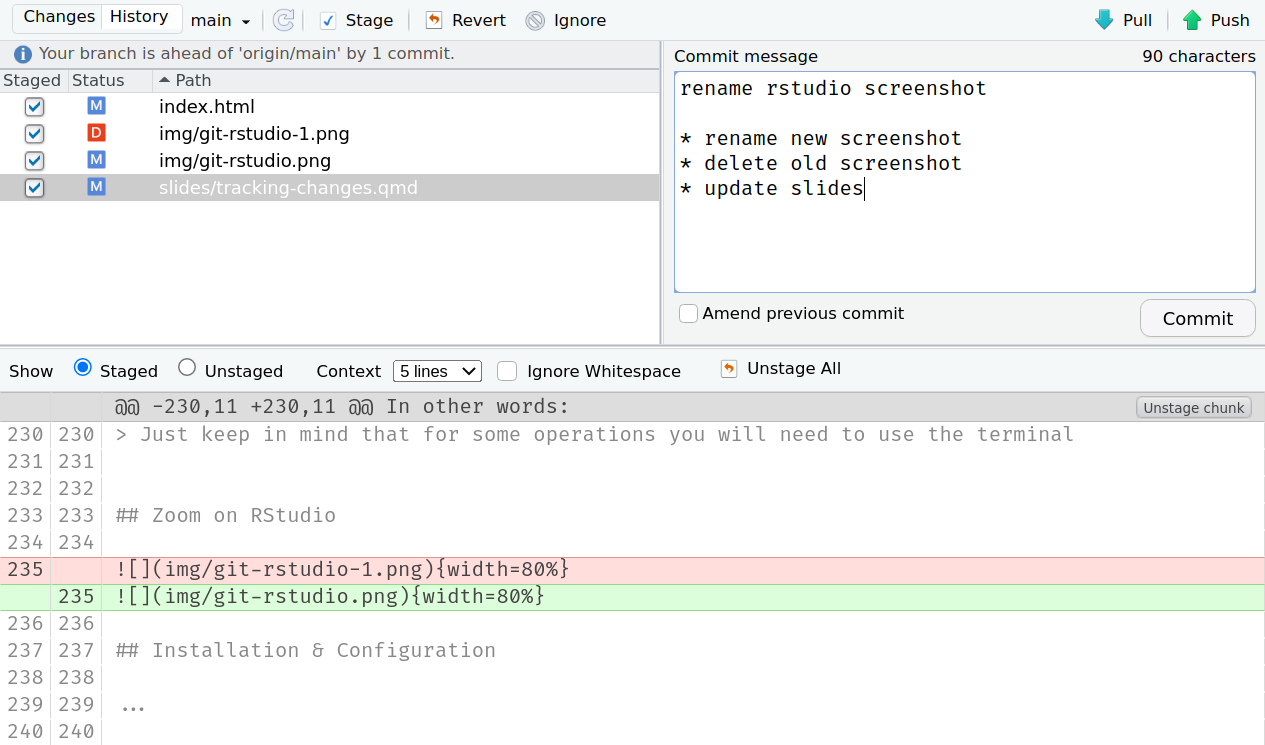Click the Unstage chunk button
The height and width of the screenshot is (745, 1265).
(1193, 407)
